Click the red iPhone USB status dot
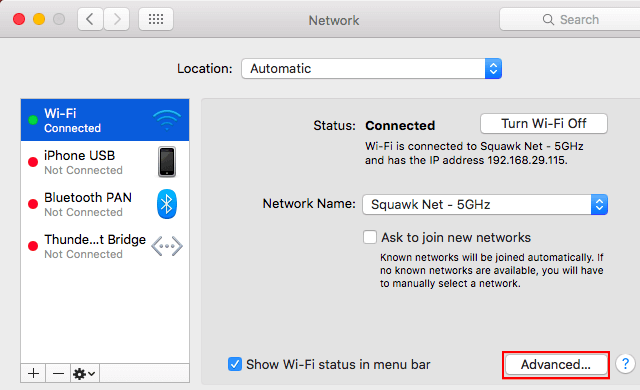The height and width of the screenshot is (390, 640). pyautogui.click(x=33, y=162)
